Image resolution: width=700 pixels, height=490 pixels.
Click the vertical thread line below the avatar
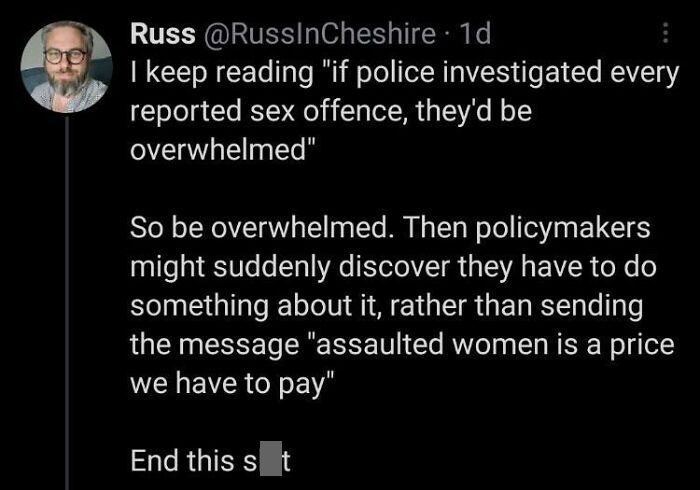[67, 303]
